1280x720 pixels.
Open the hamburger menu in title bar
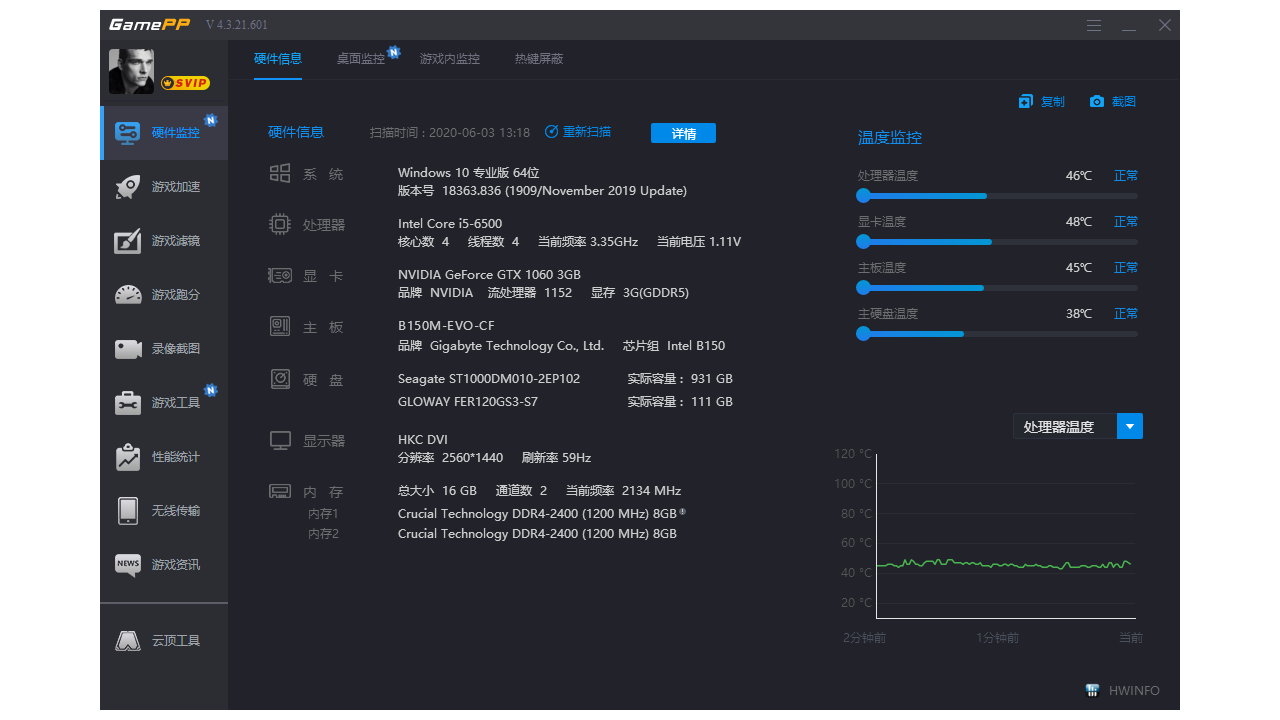pos(1094,25)
